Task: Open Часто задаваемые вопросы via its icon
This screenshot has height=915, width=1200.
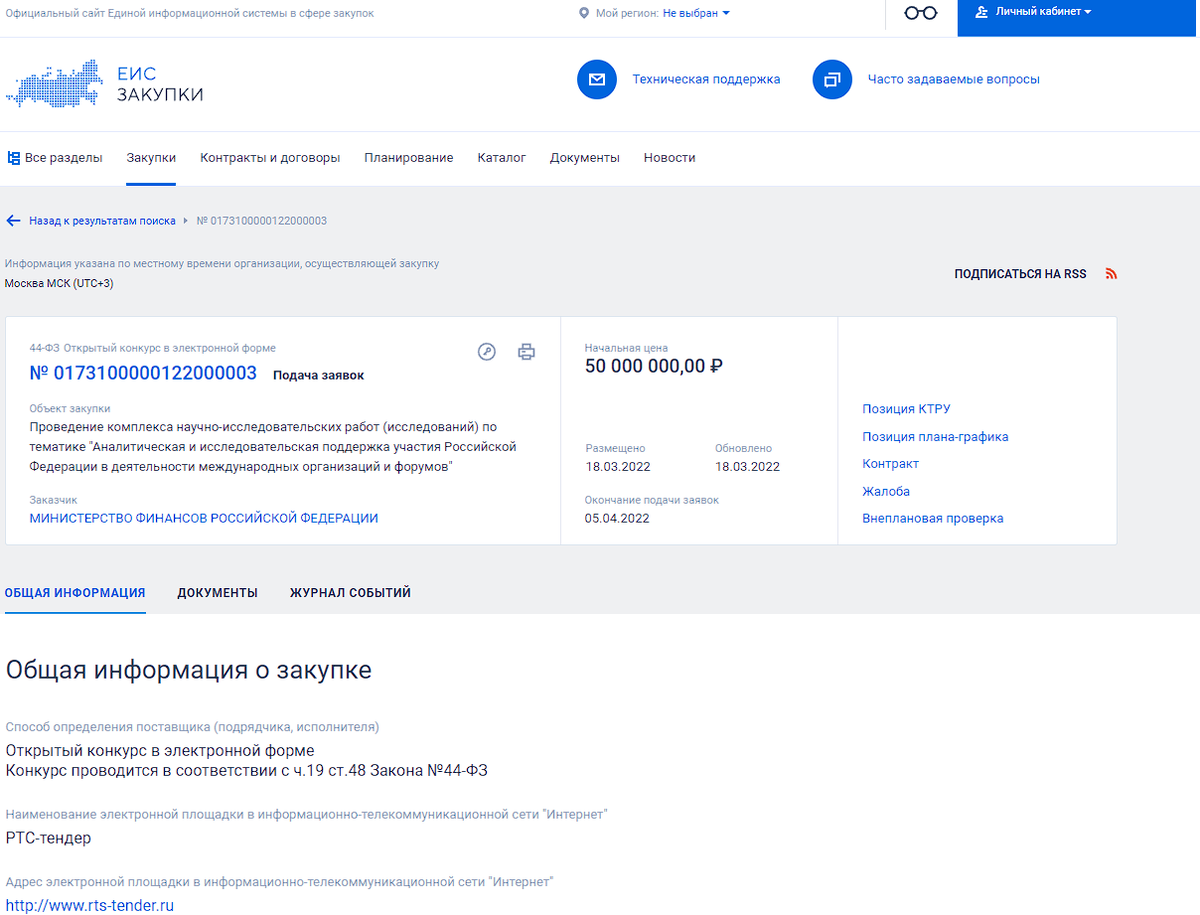Action: coord(832,79)
